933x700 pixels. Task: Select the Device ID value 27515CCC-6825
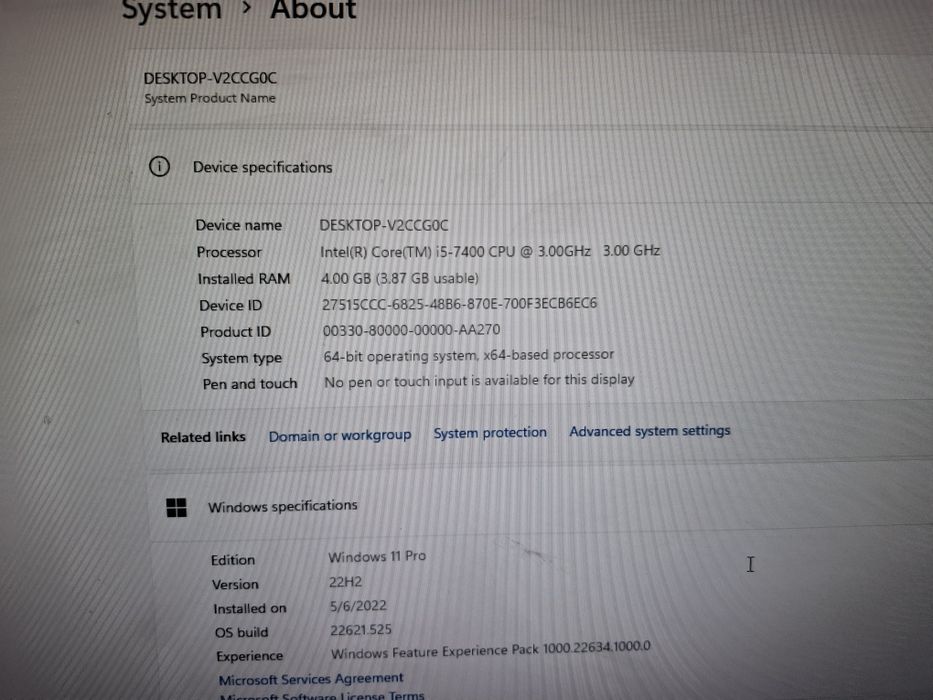459,304
